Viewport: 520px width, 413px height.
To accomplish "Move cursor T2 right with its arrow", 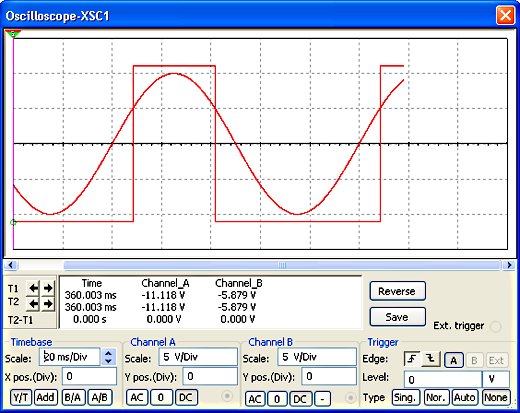I will (x=48, y=304).
